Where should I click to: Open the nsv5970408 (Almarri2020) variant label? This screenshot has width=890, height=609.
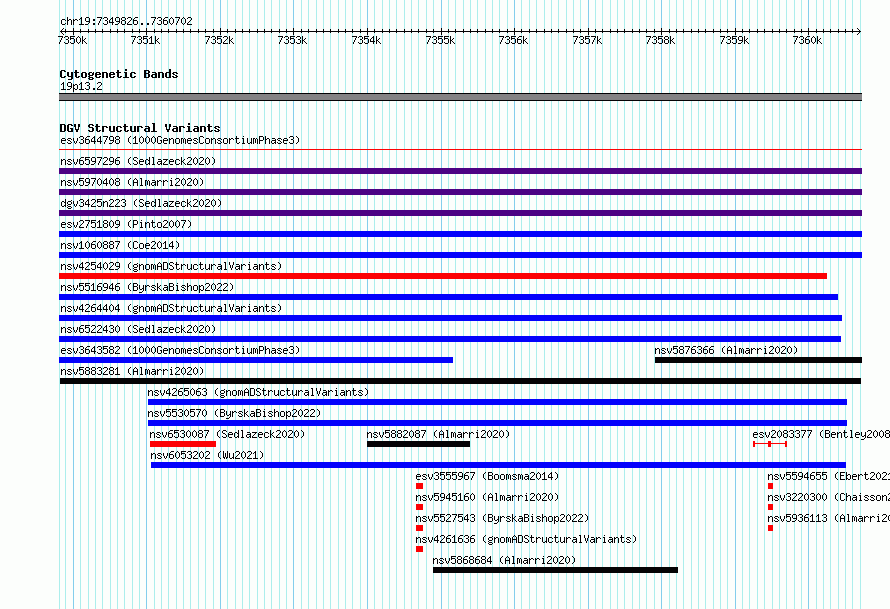(x=132, y=182)
